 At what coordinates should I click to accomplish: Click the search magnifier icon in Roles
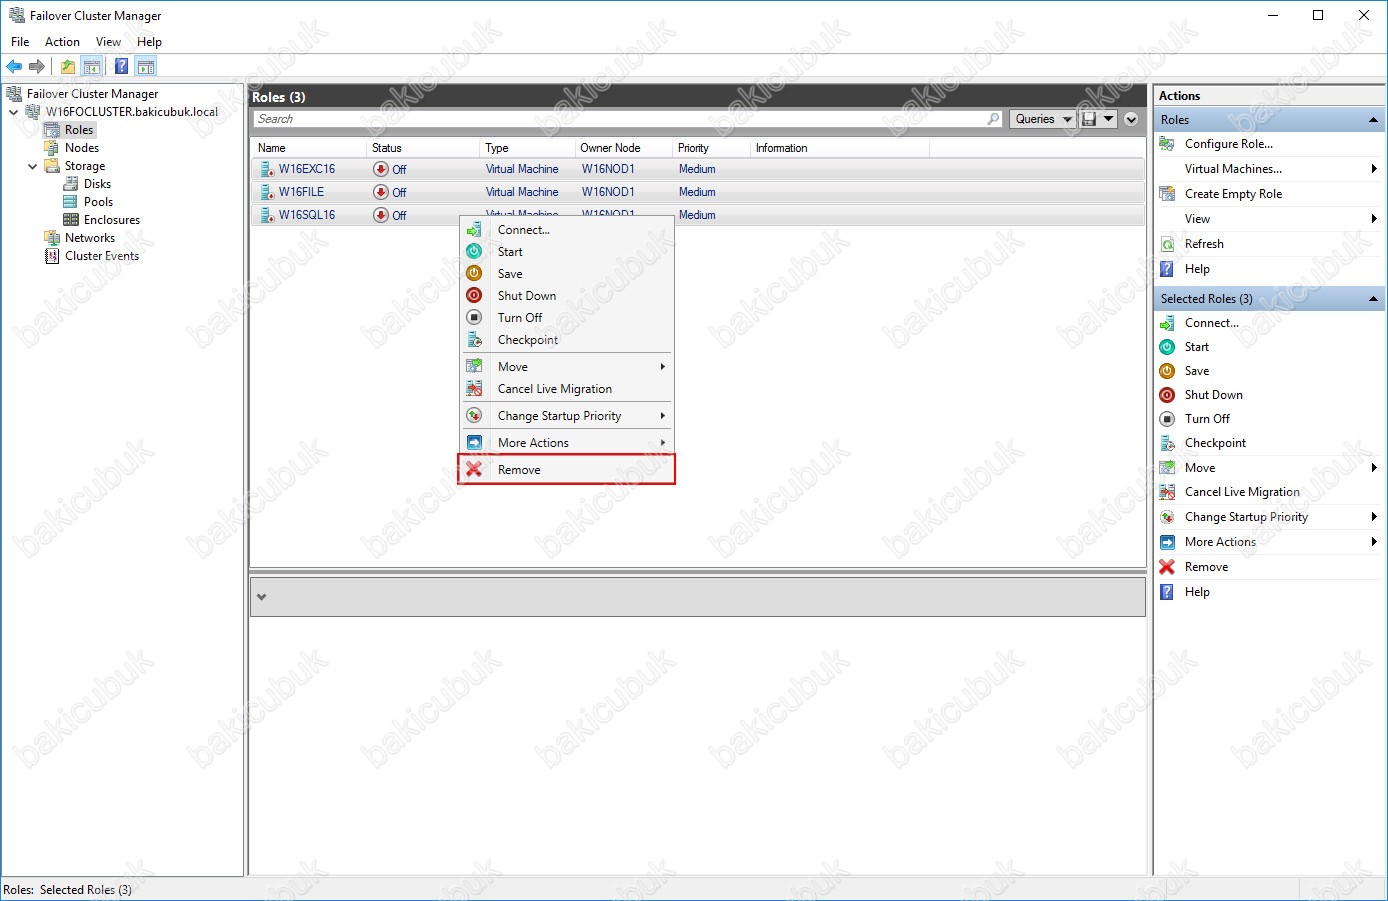993,119
